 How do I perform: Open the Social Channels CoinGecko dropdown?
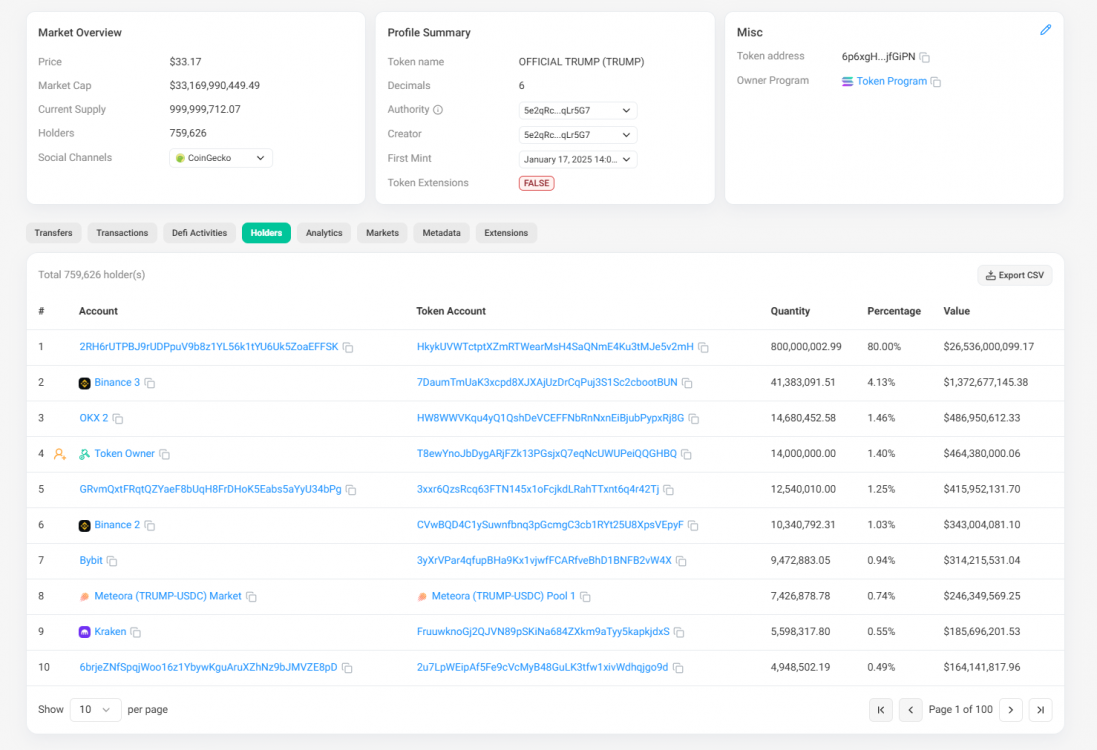tap(221, 158)
